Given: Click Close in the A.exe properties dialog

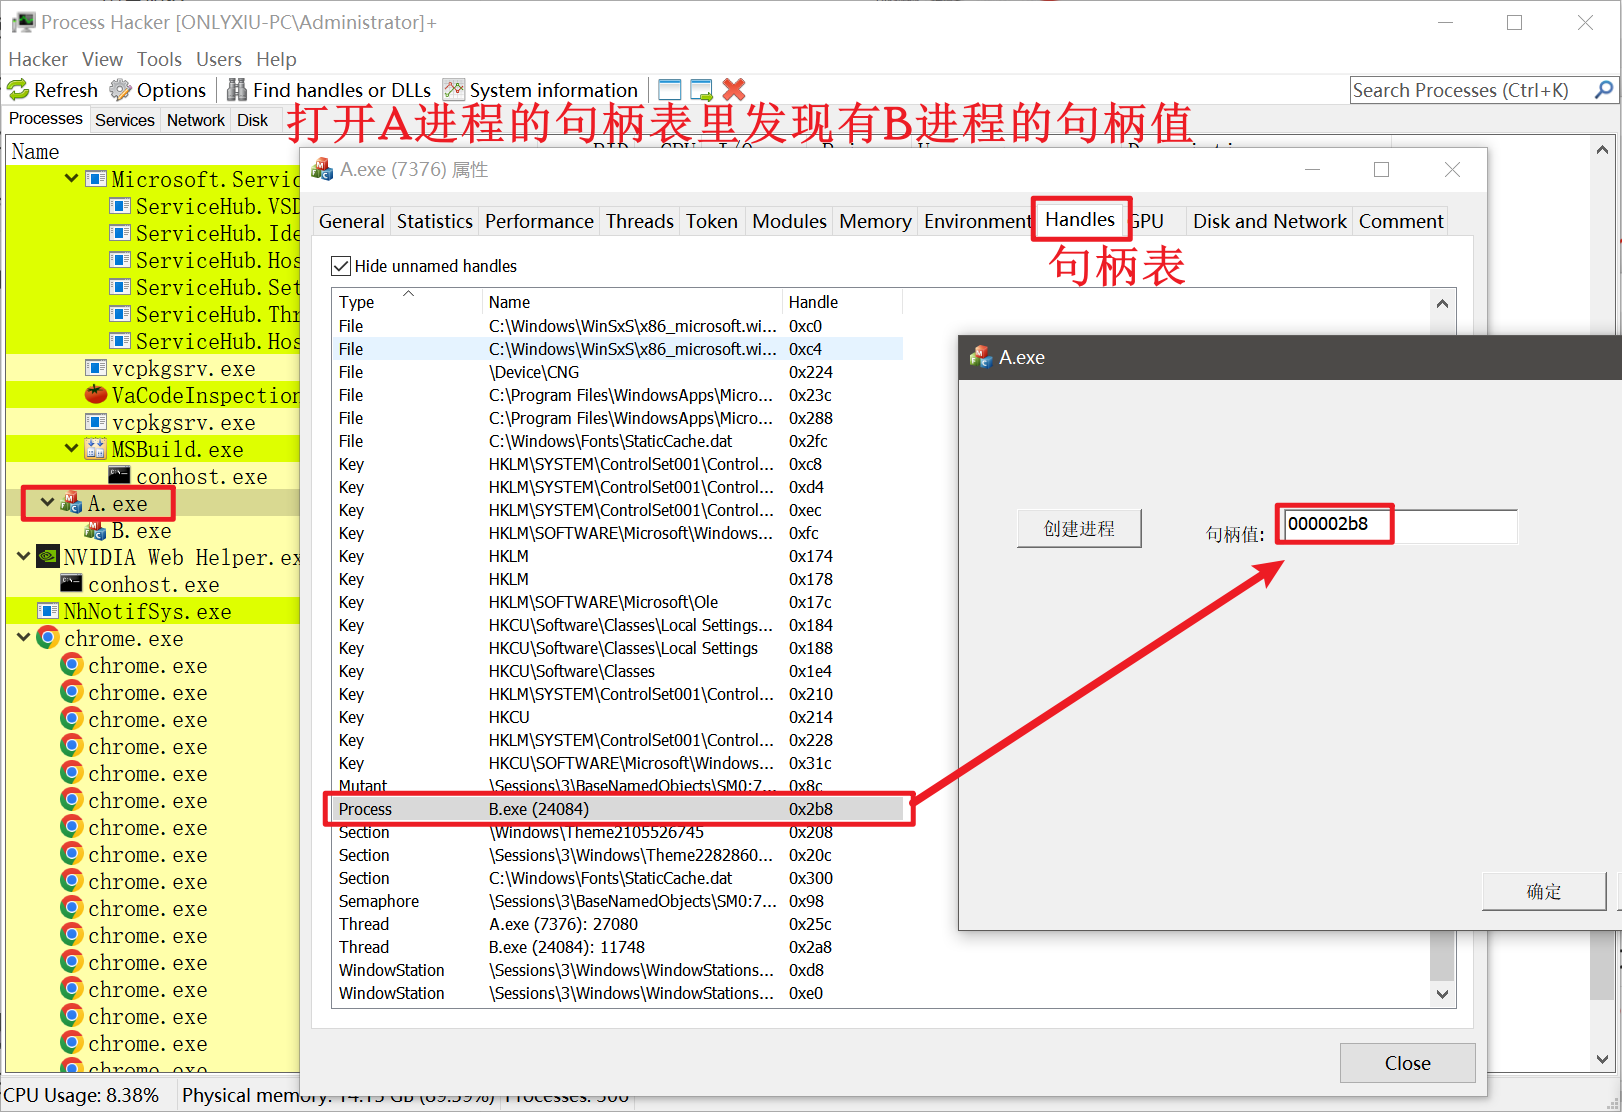Looking at the screenshot, I should click(x=1407, y=1063).
